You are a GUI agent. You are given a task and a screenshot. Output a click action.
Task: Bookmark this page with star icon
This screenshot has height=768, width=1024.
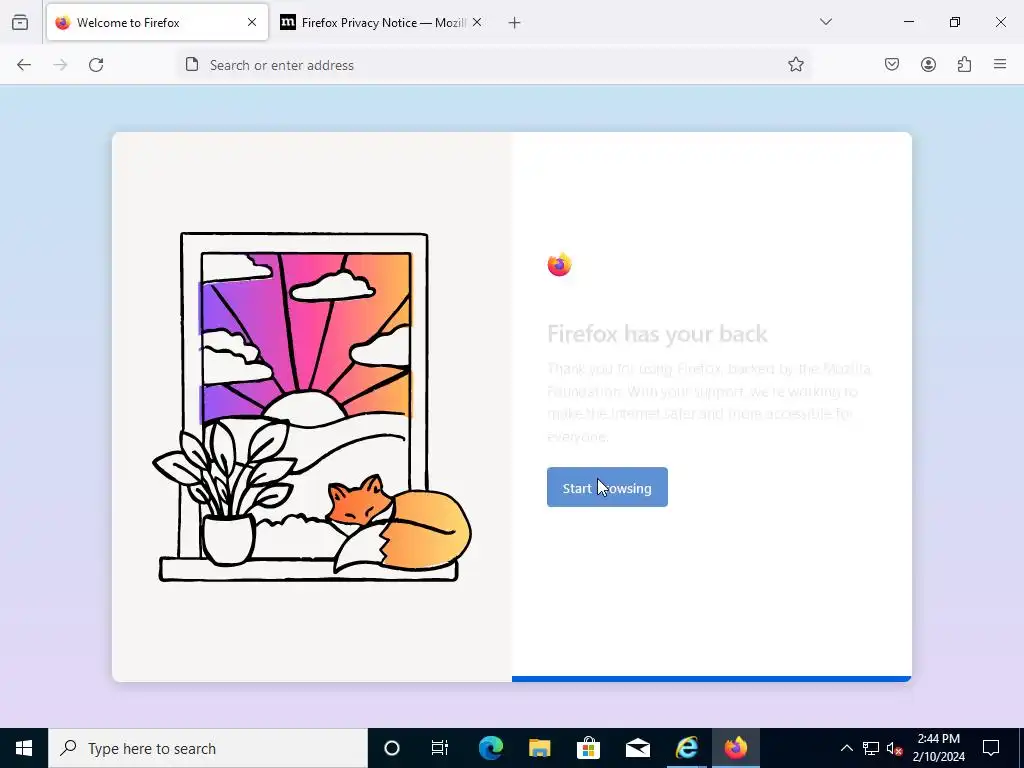(795, 65)
